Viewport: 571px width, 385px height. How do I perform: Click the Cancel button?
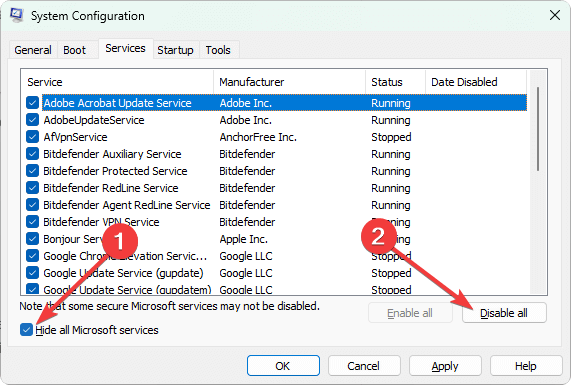[364, 366]
